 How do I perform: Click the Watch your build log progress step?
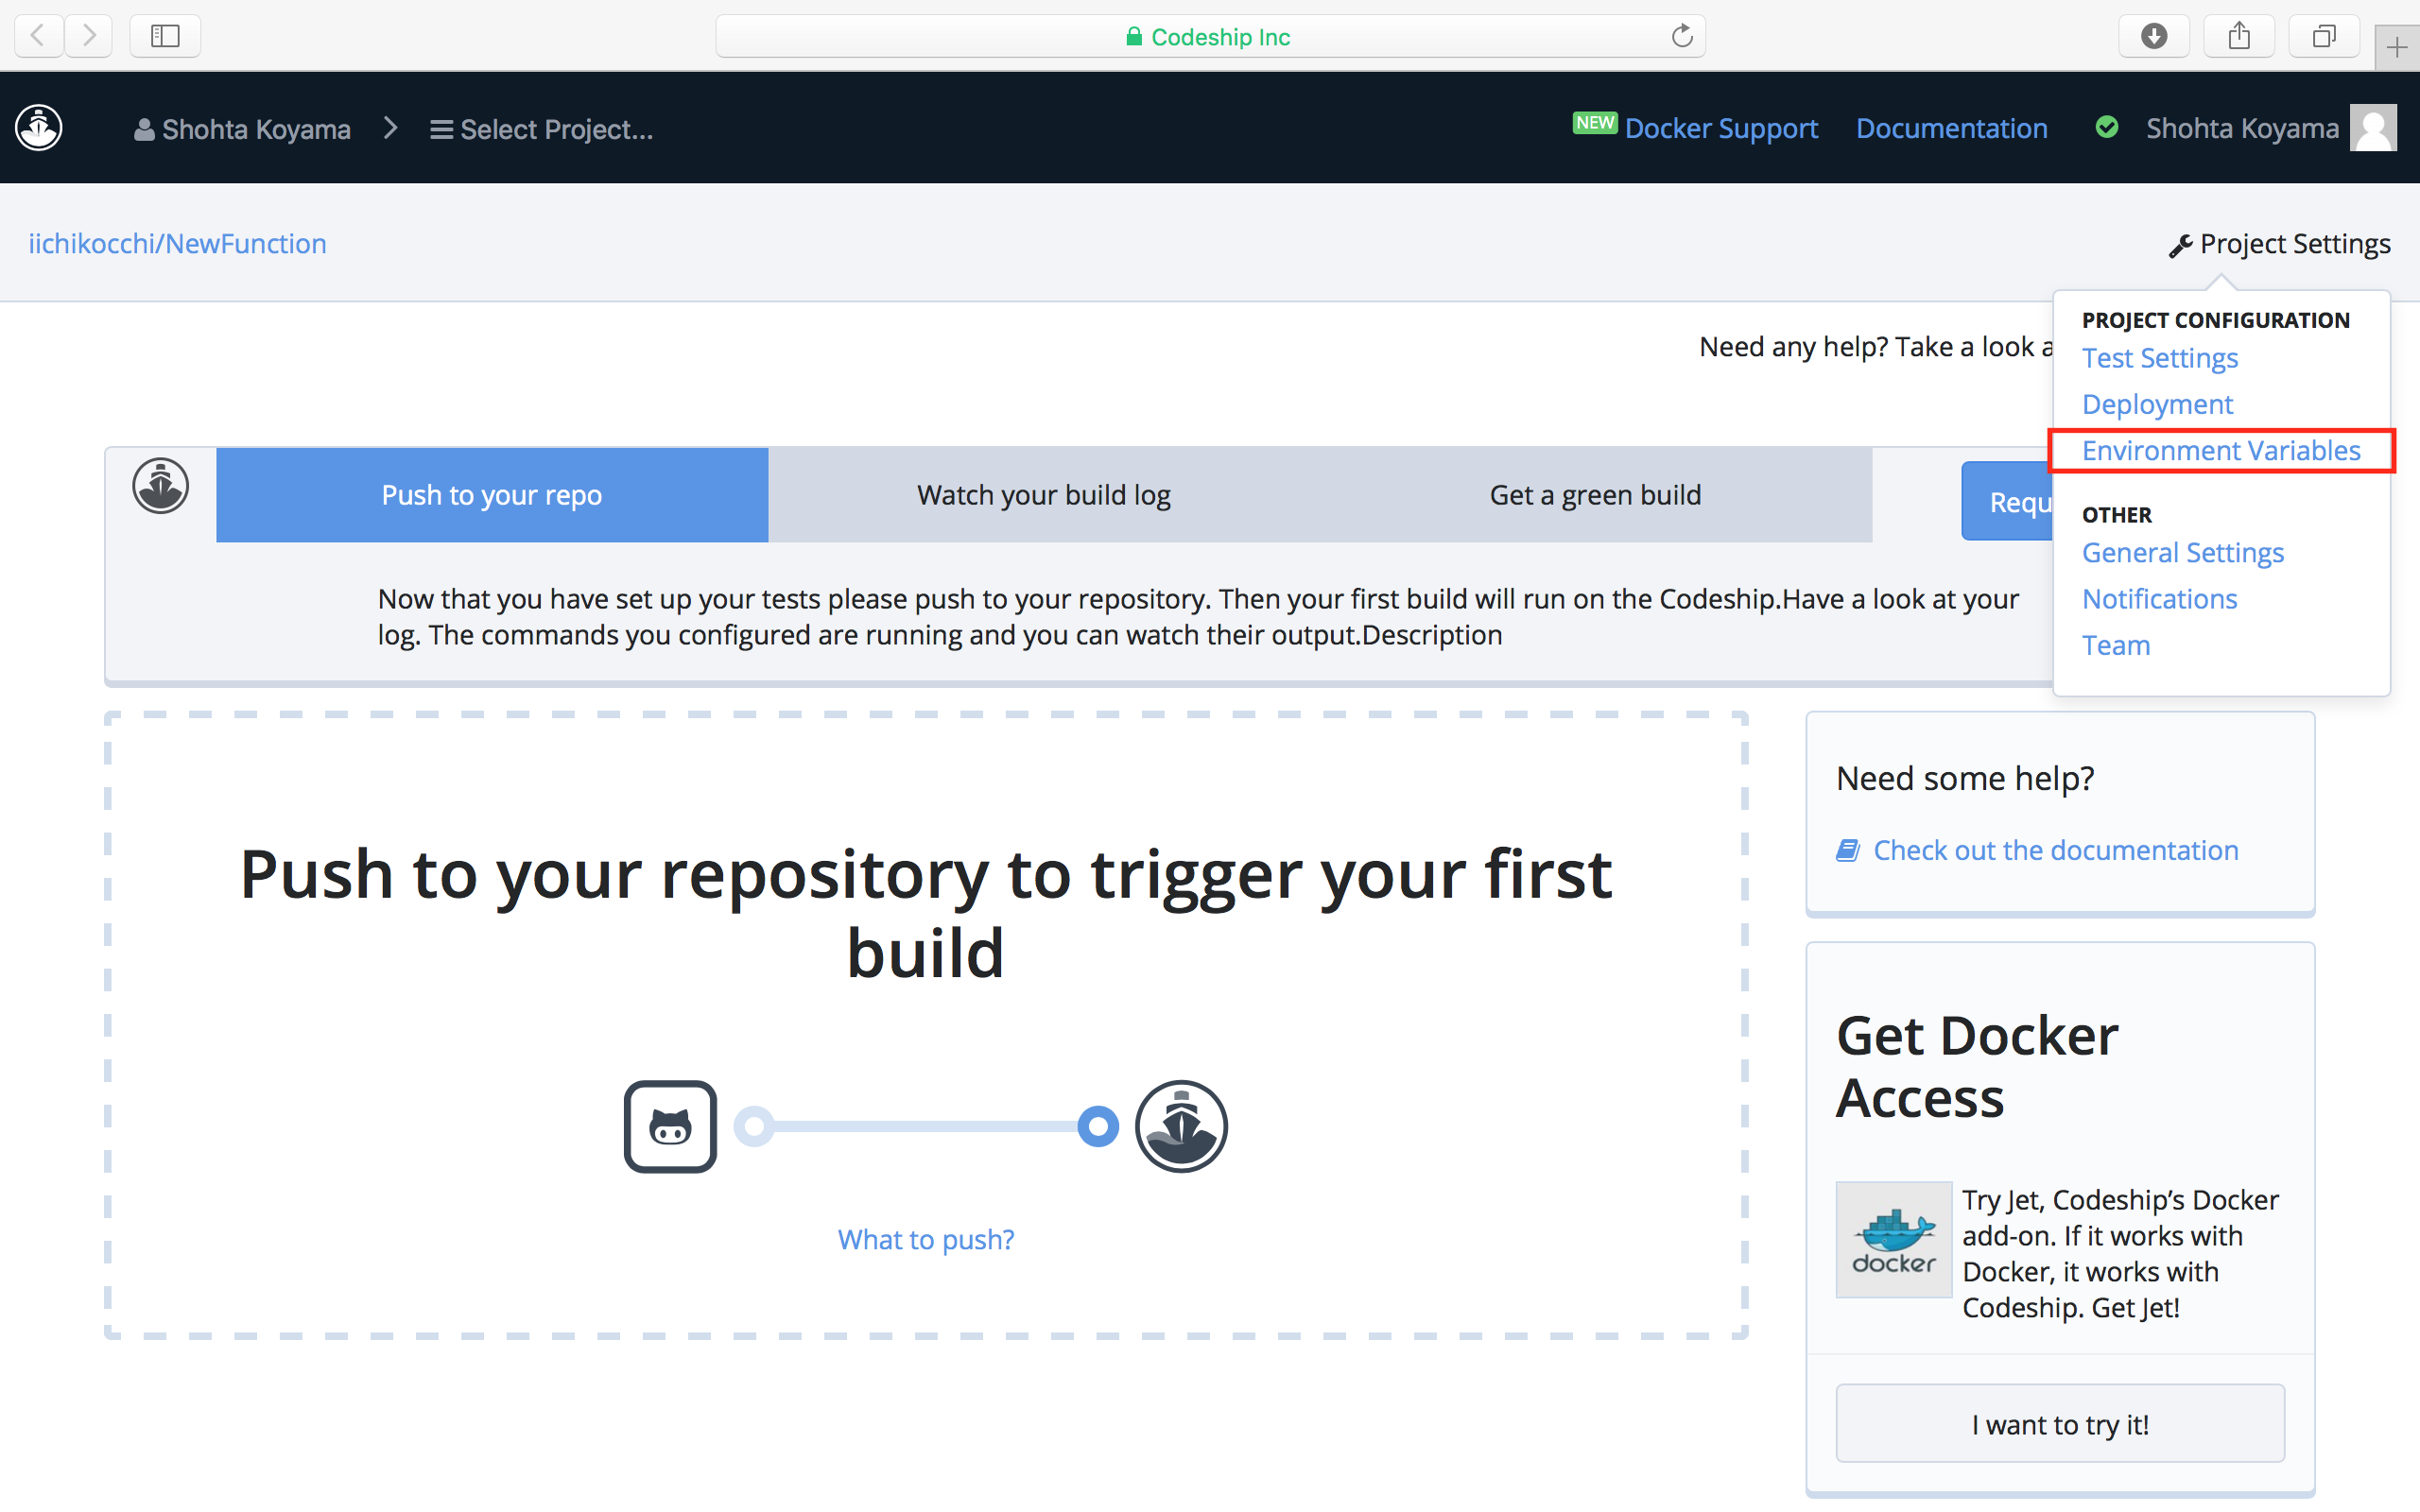[1042, 494]
